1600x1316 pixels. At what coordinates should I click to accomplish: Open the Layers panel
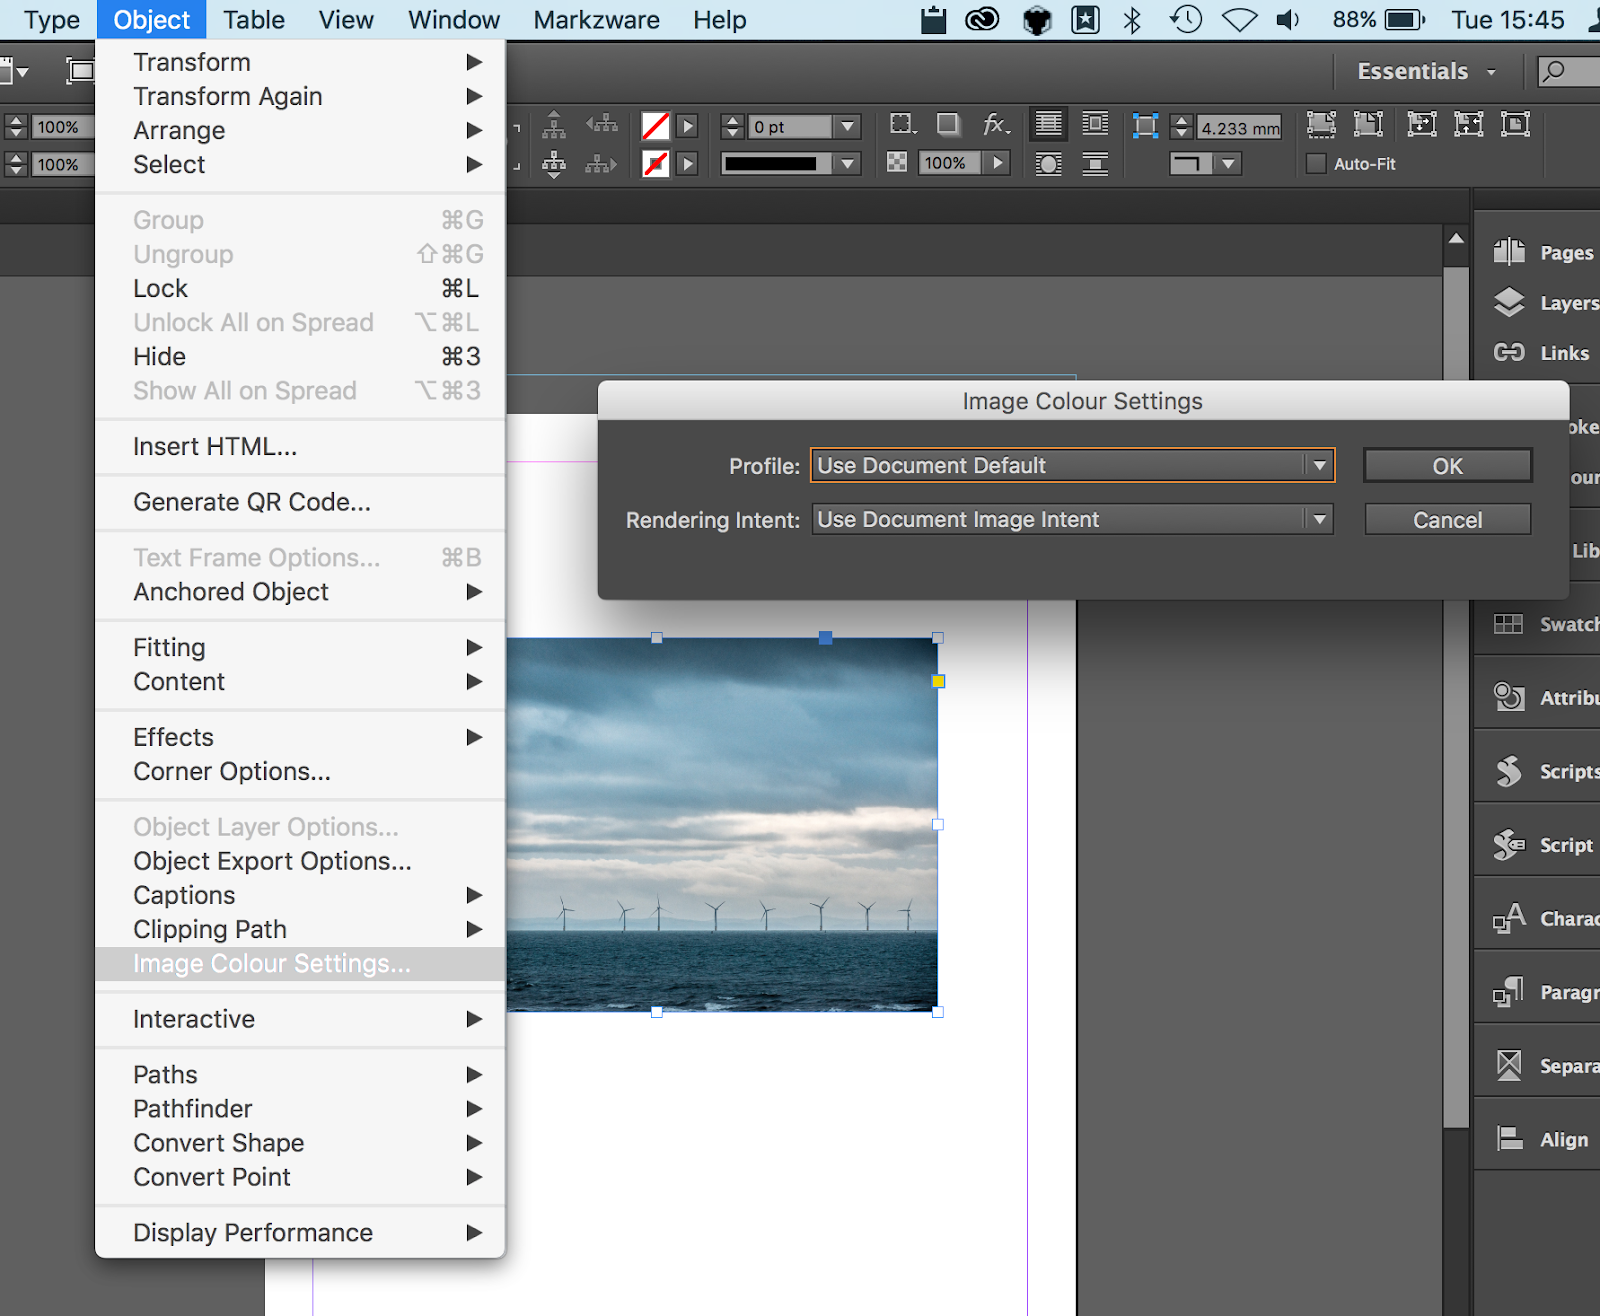[1544, 303]
